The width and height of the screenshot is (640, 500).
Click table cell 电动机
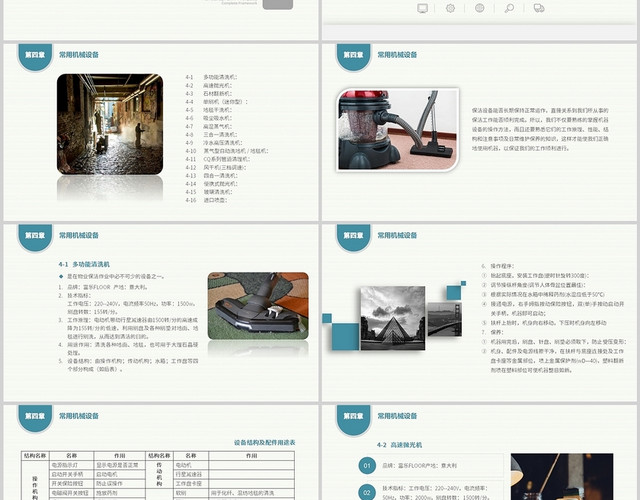pyautogui.click(x=191, y=465)
